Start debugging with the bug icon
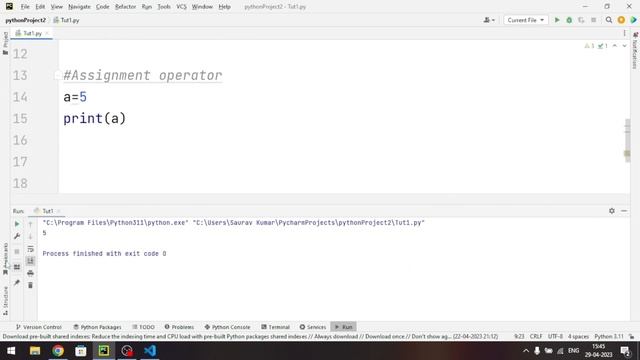Screen dimensions: 640x360 tap(569, 20)
